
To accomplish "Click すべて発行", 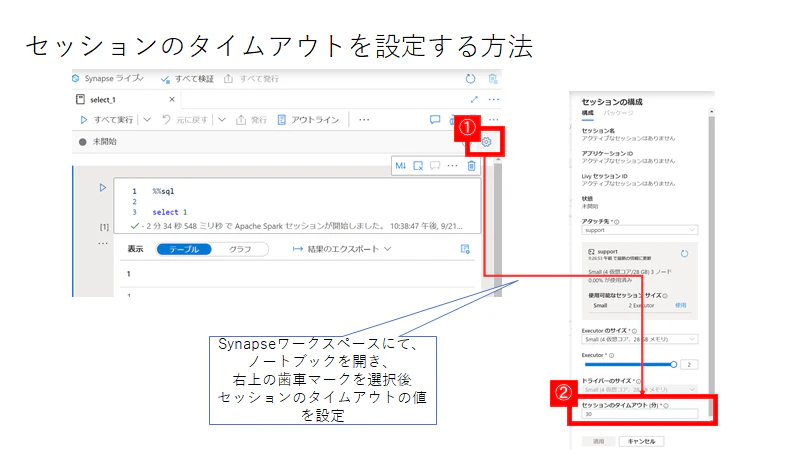I will coord(252,79).
